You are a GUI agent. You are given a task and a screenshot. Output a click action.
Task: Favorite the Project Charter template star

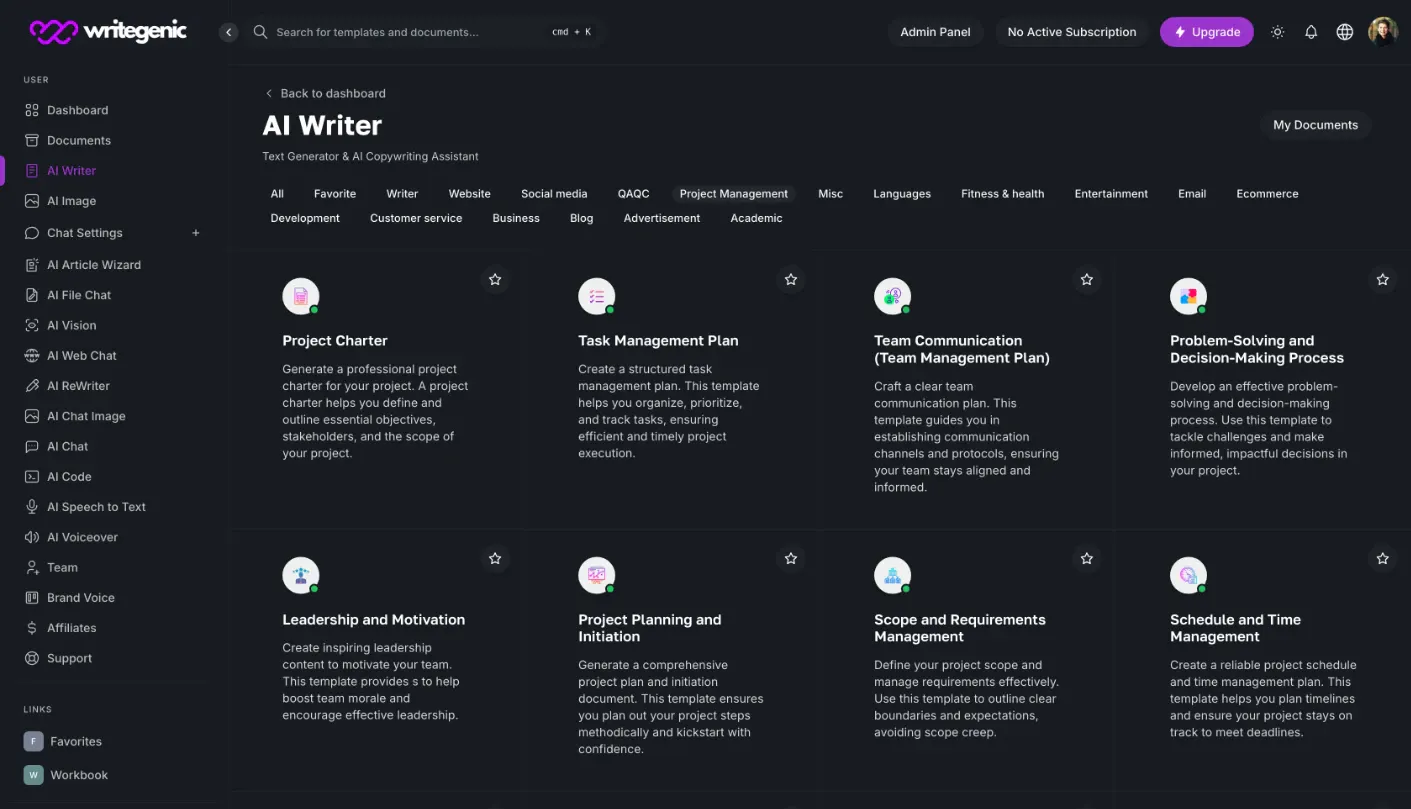pyautogui.click(x=495, y=280)
